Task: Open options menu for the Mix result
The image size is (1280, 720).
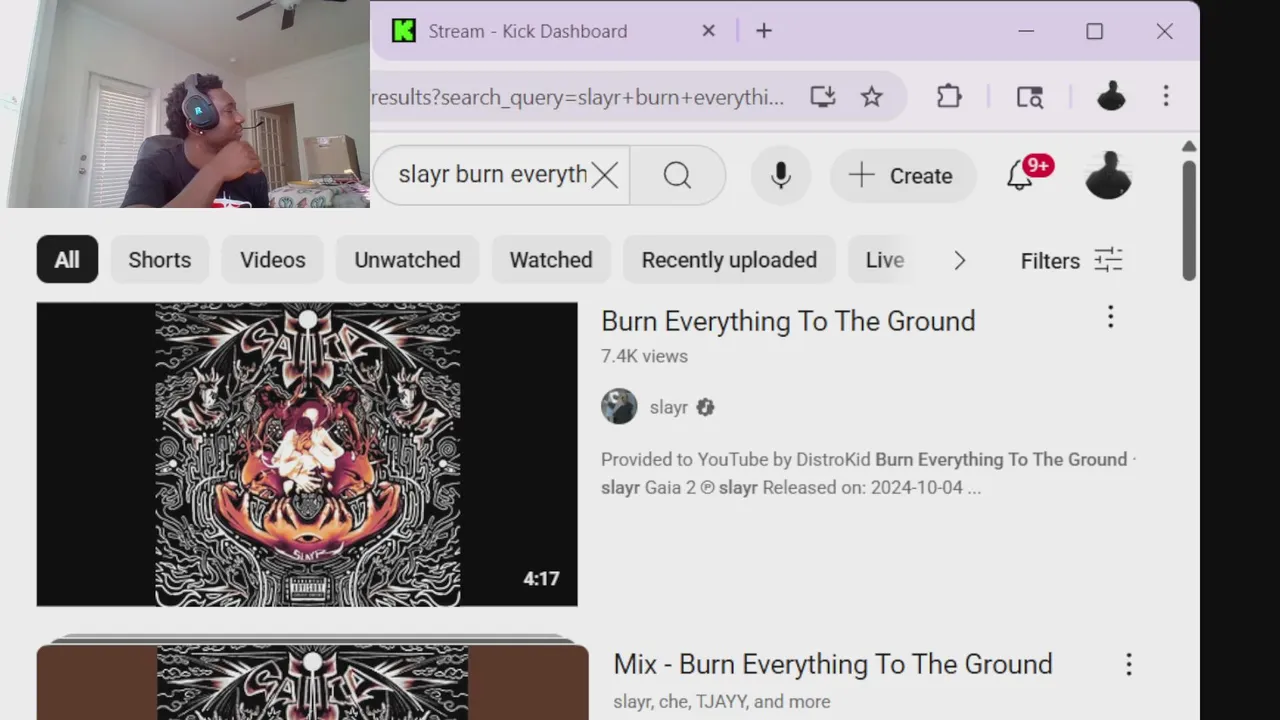Action: coord(1128,664)
